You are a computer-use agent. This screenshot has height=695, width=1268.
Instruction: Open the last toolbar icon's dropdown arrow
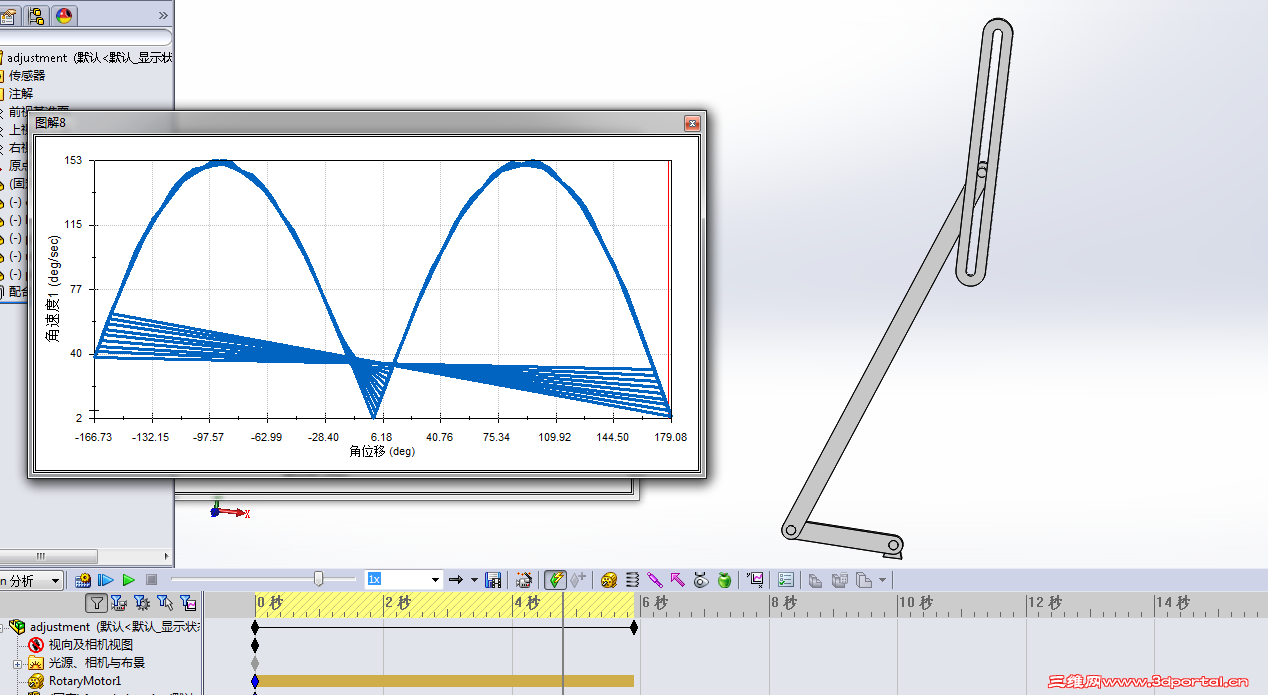tap(882, 581)
